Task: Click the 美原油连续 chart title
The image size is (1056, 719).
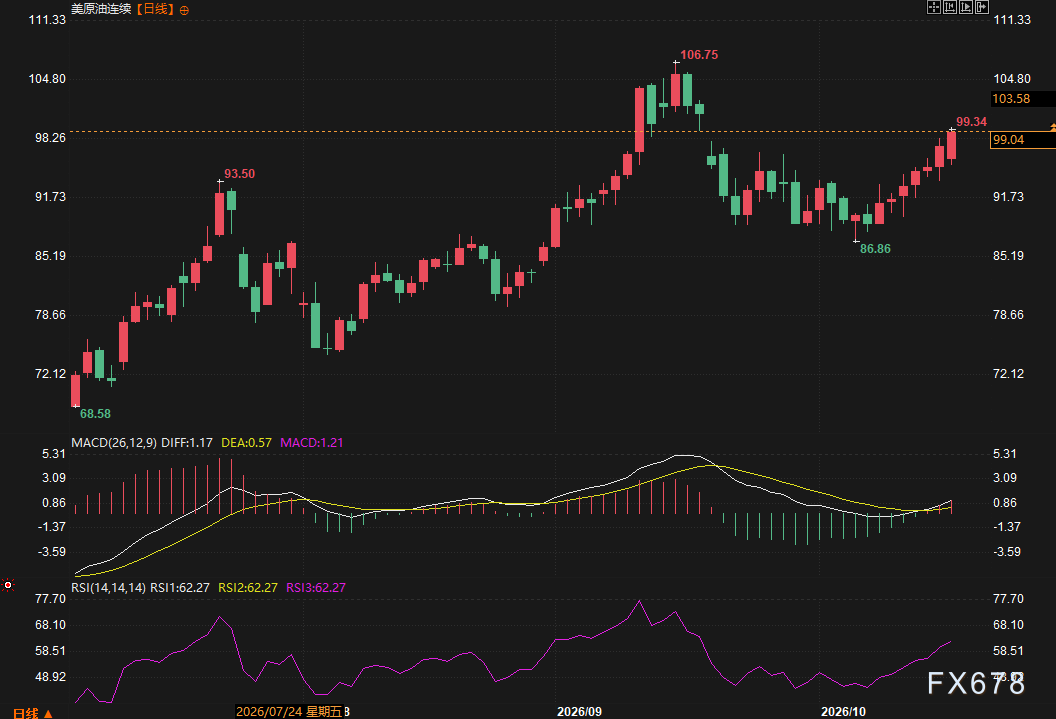Action: click(101, 9)
